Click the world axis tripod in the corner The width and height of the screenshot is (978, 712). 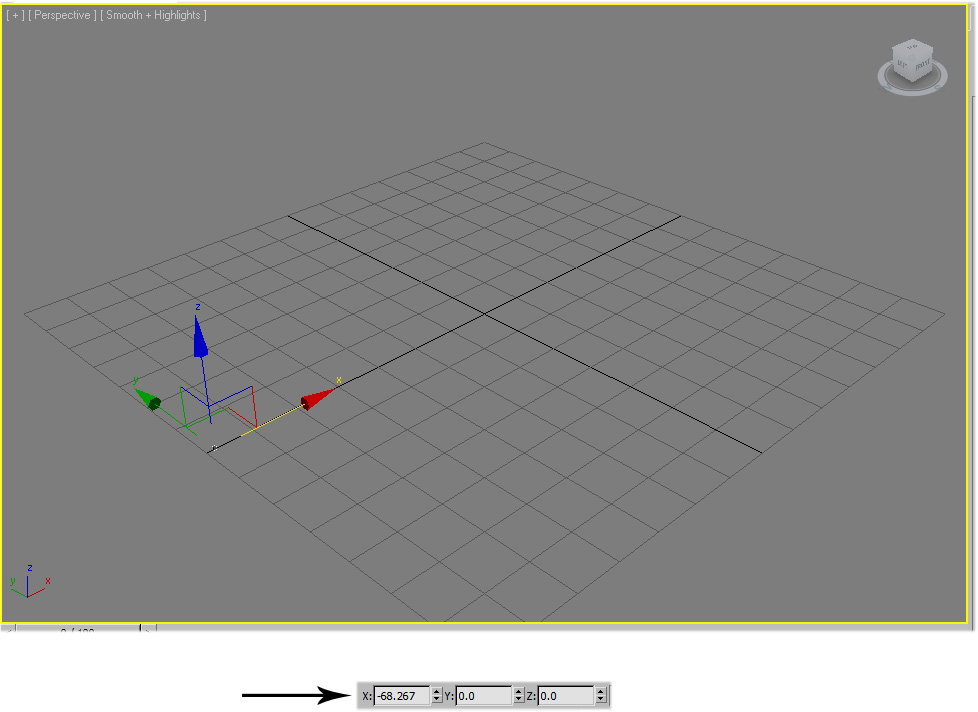pyautogui.click(x=30, y=580)
